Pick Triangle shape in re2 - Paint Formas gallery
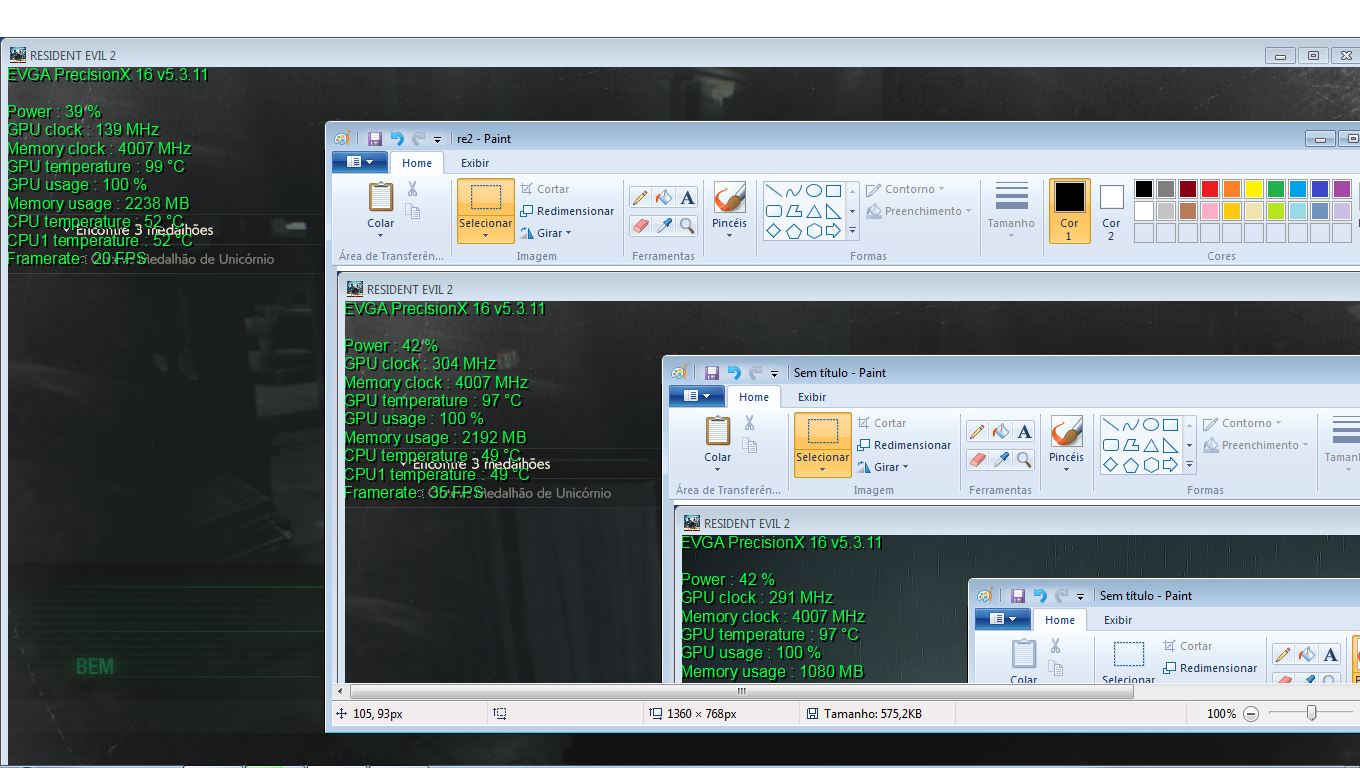 point(814,211)
